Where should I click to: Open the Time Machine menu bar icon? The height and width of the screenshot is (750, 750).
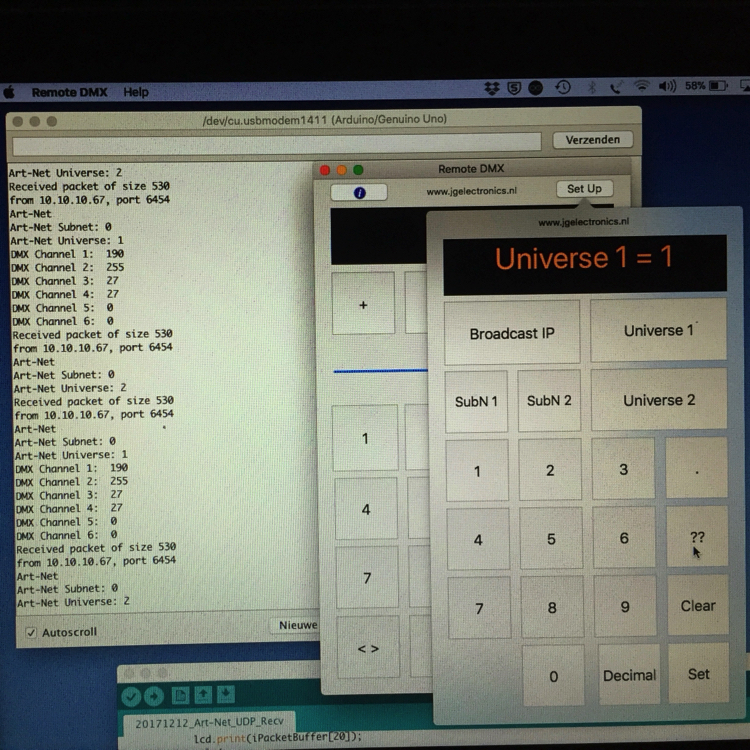tap(563, 87)
